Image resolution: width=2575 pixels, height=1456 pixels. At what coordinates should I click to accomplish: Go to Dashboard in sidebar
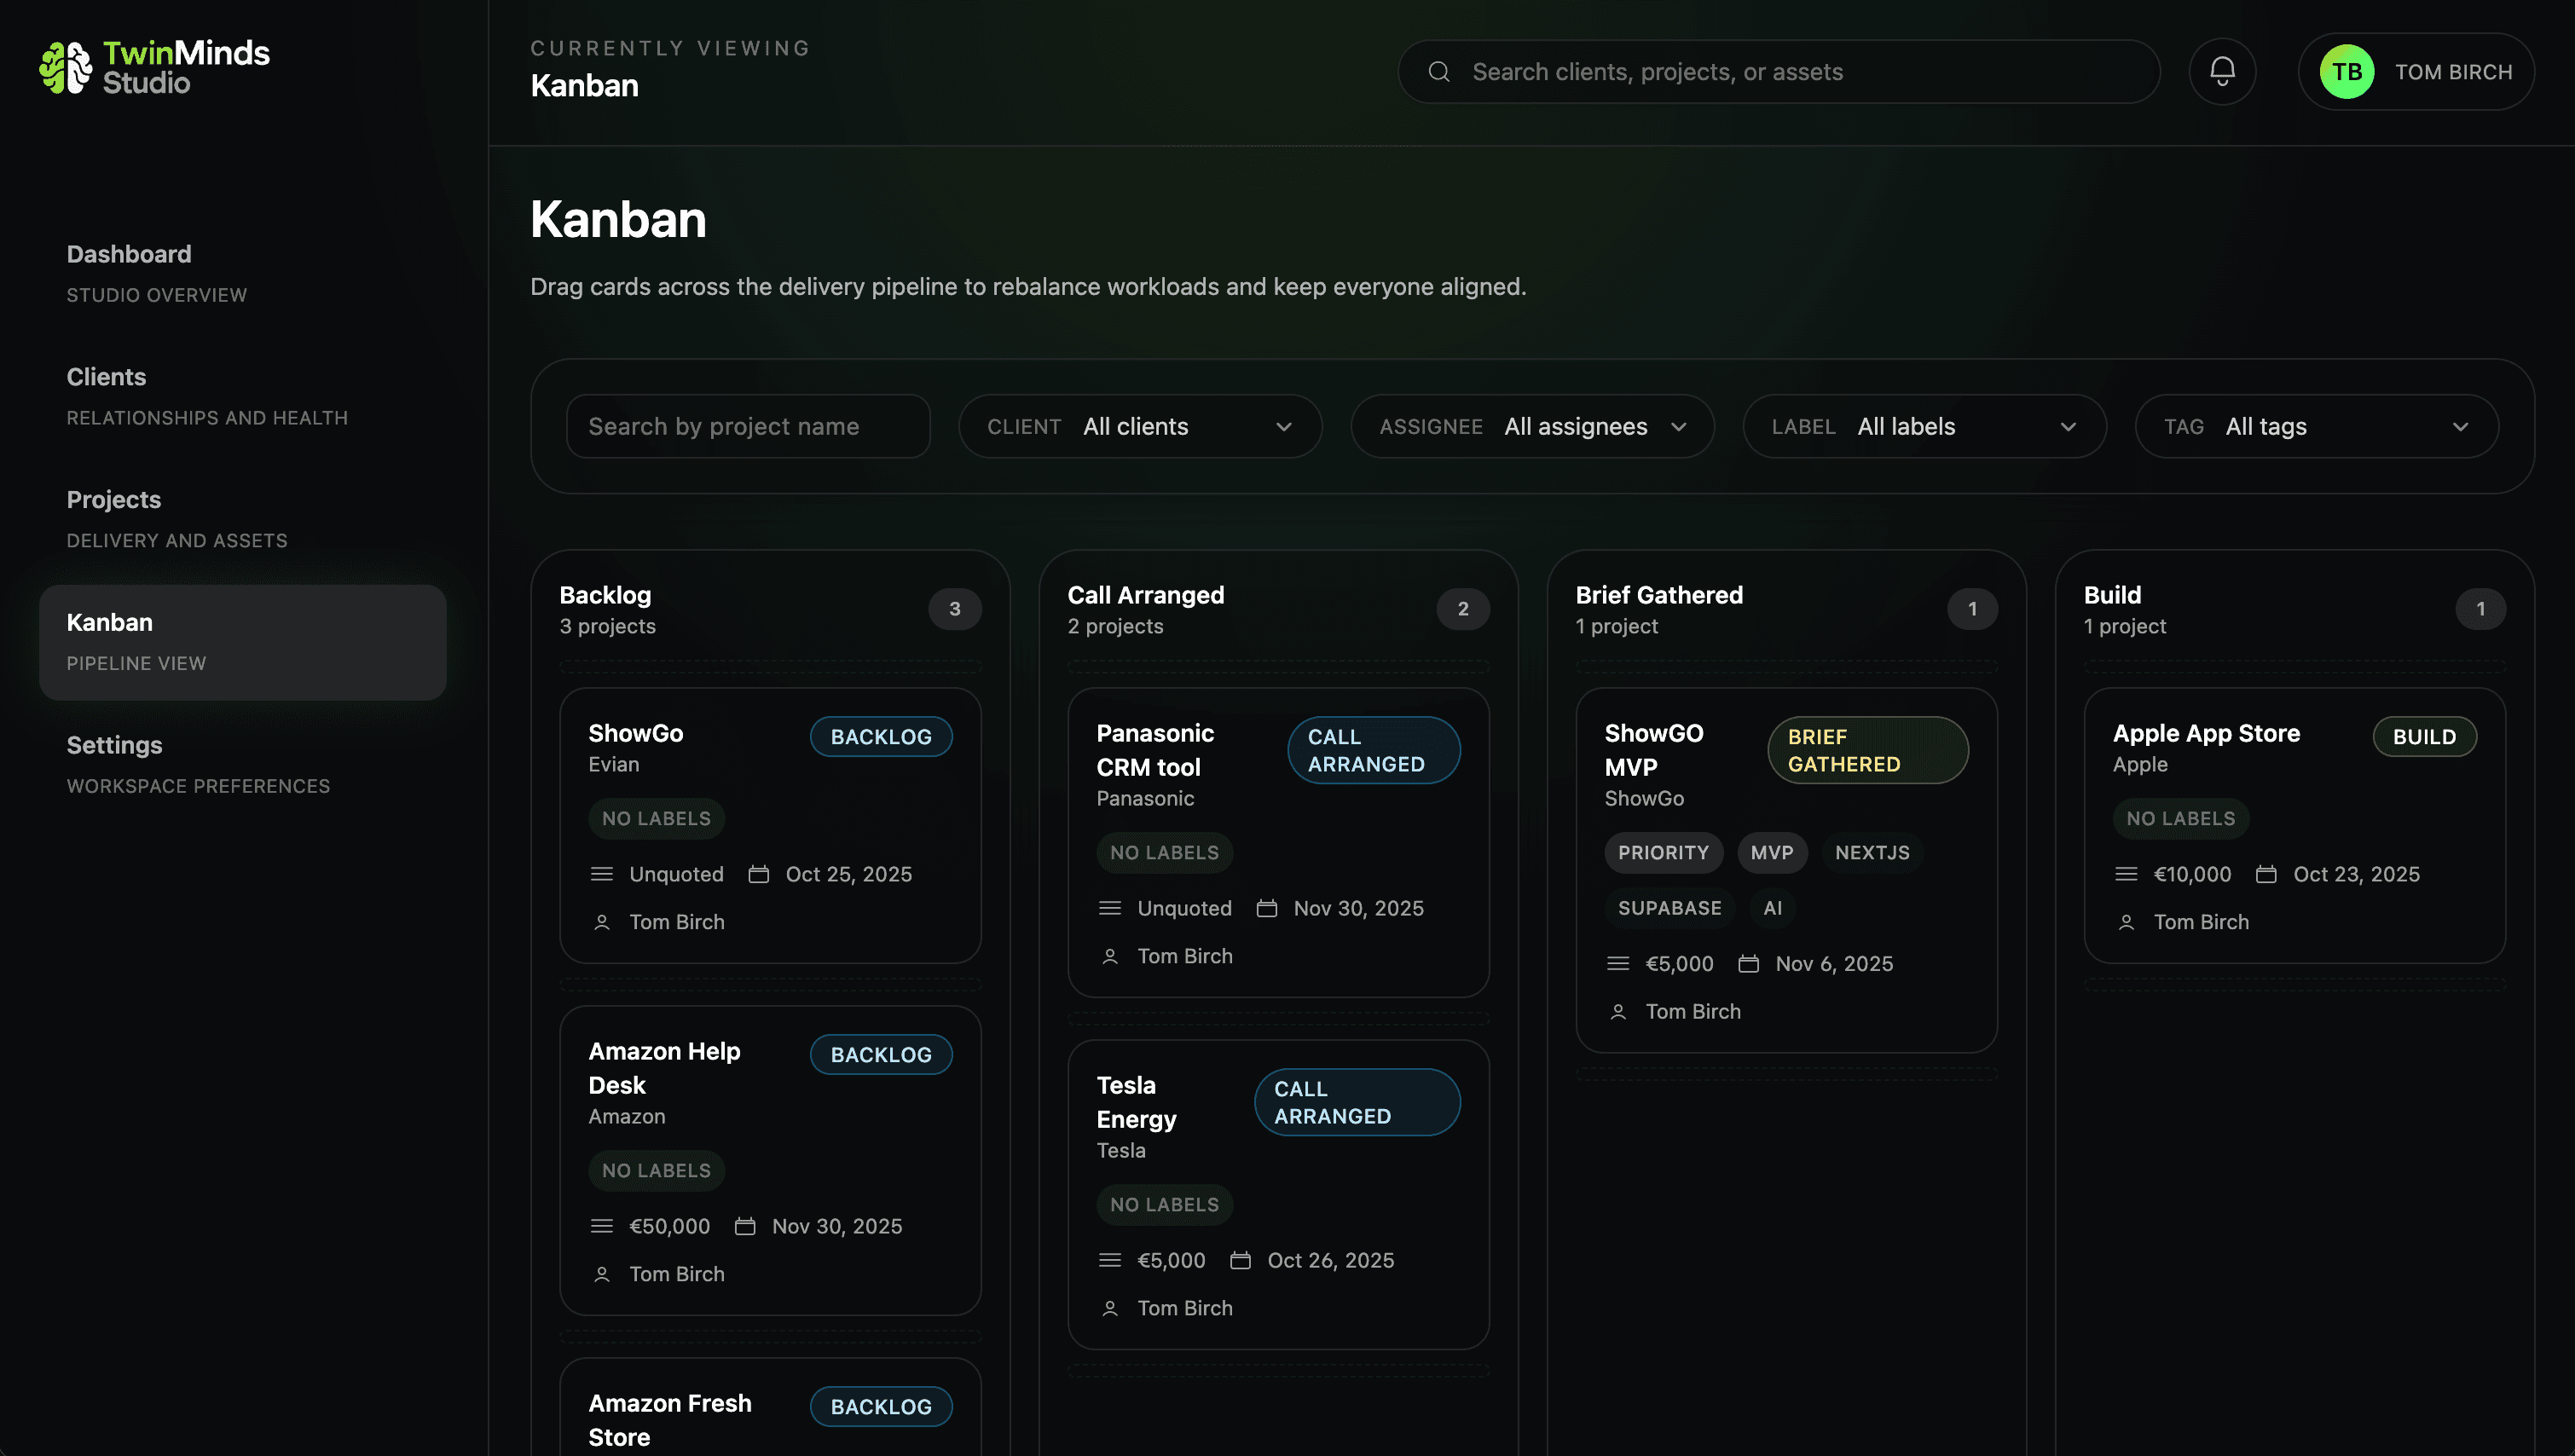click(x=129, y=254)
